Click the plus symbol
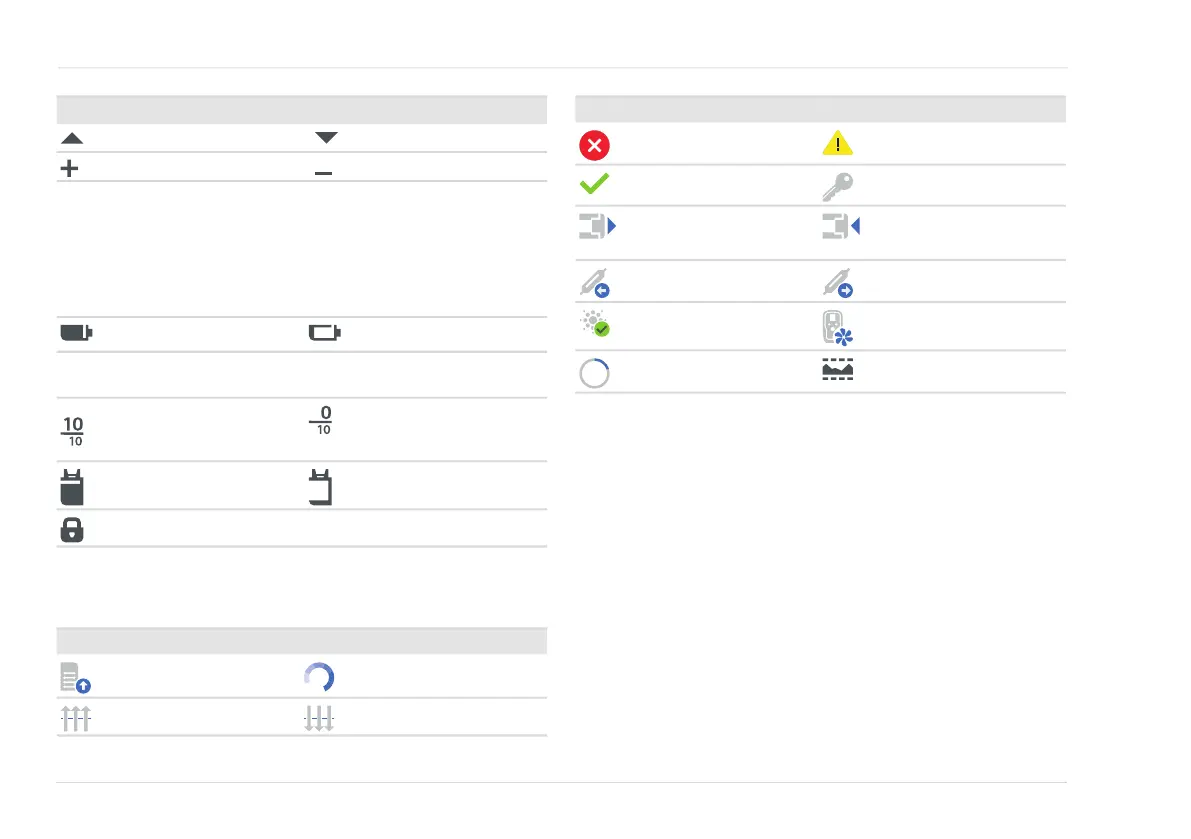This screenshot has height=839, width=1191. click(x=69, y=169)
